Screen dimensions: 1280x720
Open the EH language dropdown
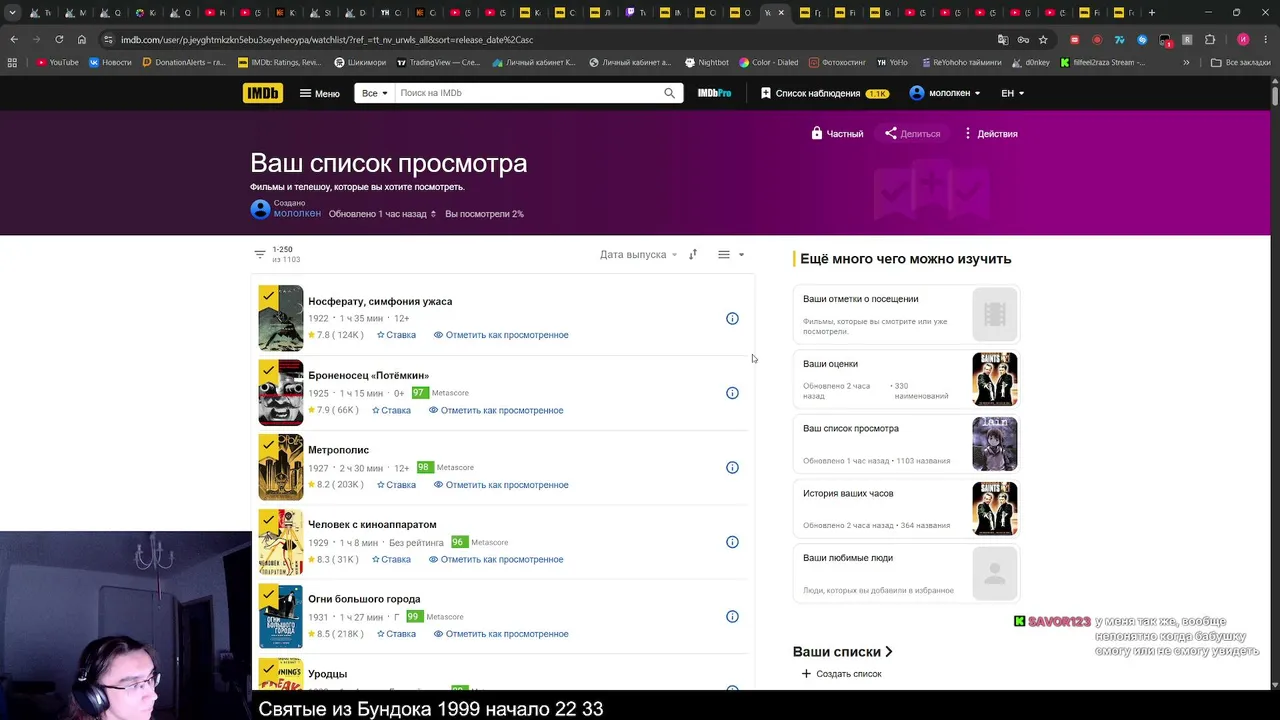(x=1013, y=93)
